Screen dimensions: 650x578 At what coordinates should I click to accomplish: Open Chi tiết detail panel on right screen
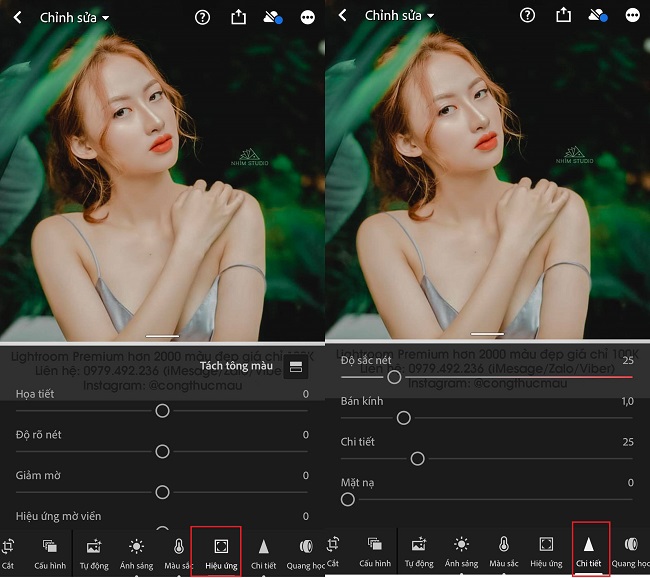click(x=588, y=551)
